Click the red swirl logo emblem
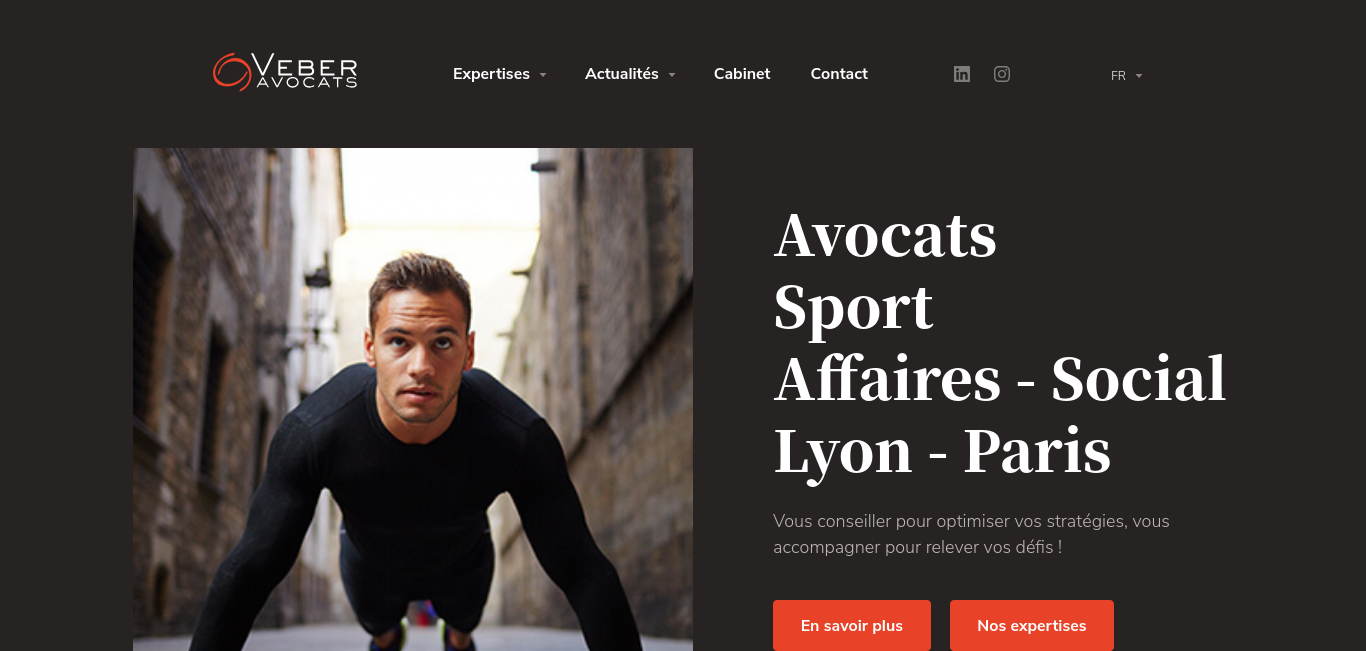The image size is (1366, 651). pyautogui.click(x=232, y=72)
